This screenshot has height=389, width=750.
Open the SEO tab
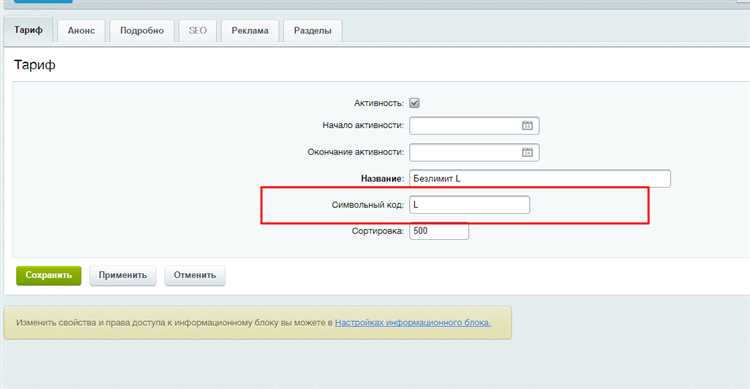[198, 31]
